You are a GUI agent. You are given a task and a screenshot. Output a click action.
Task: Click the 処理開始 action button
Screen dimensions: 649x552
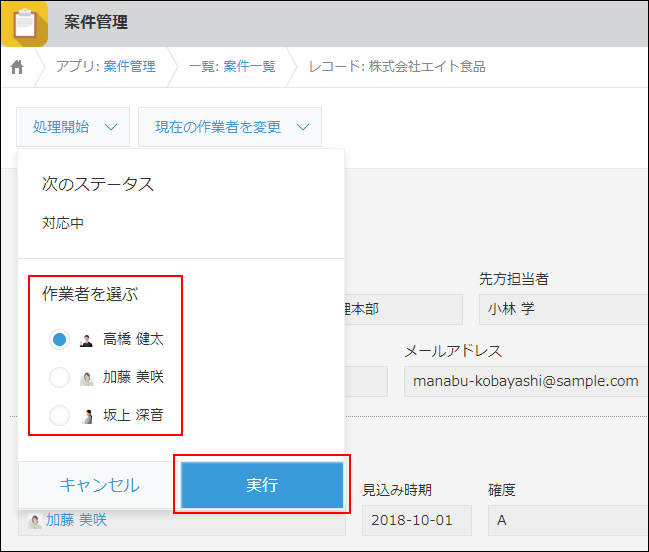point(73,127)
